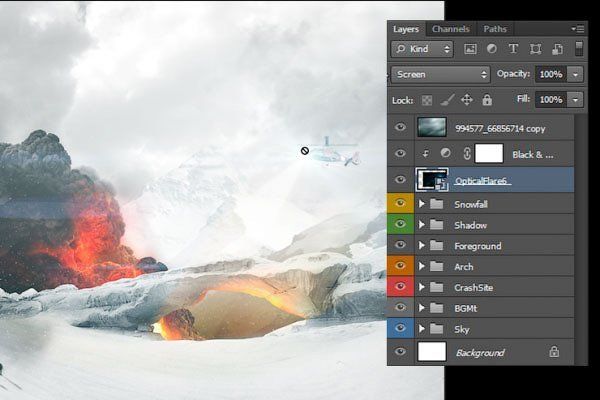Filter for adjustment layers icon
The image size is (600, 400).
492,49
